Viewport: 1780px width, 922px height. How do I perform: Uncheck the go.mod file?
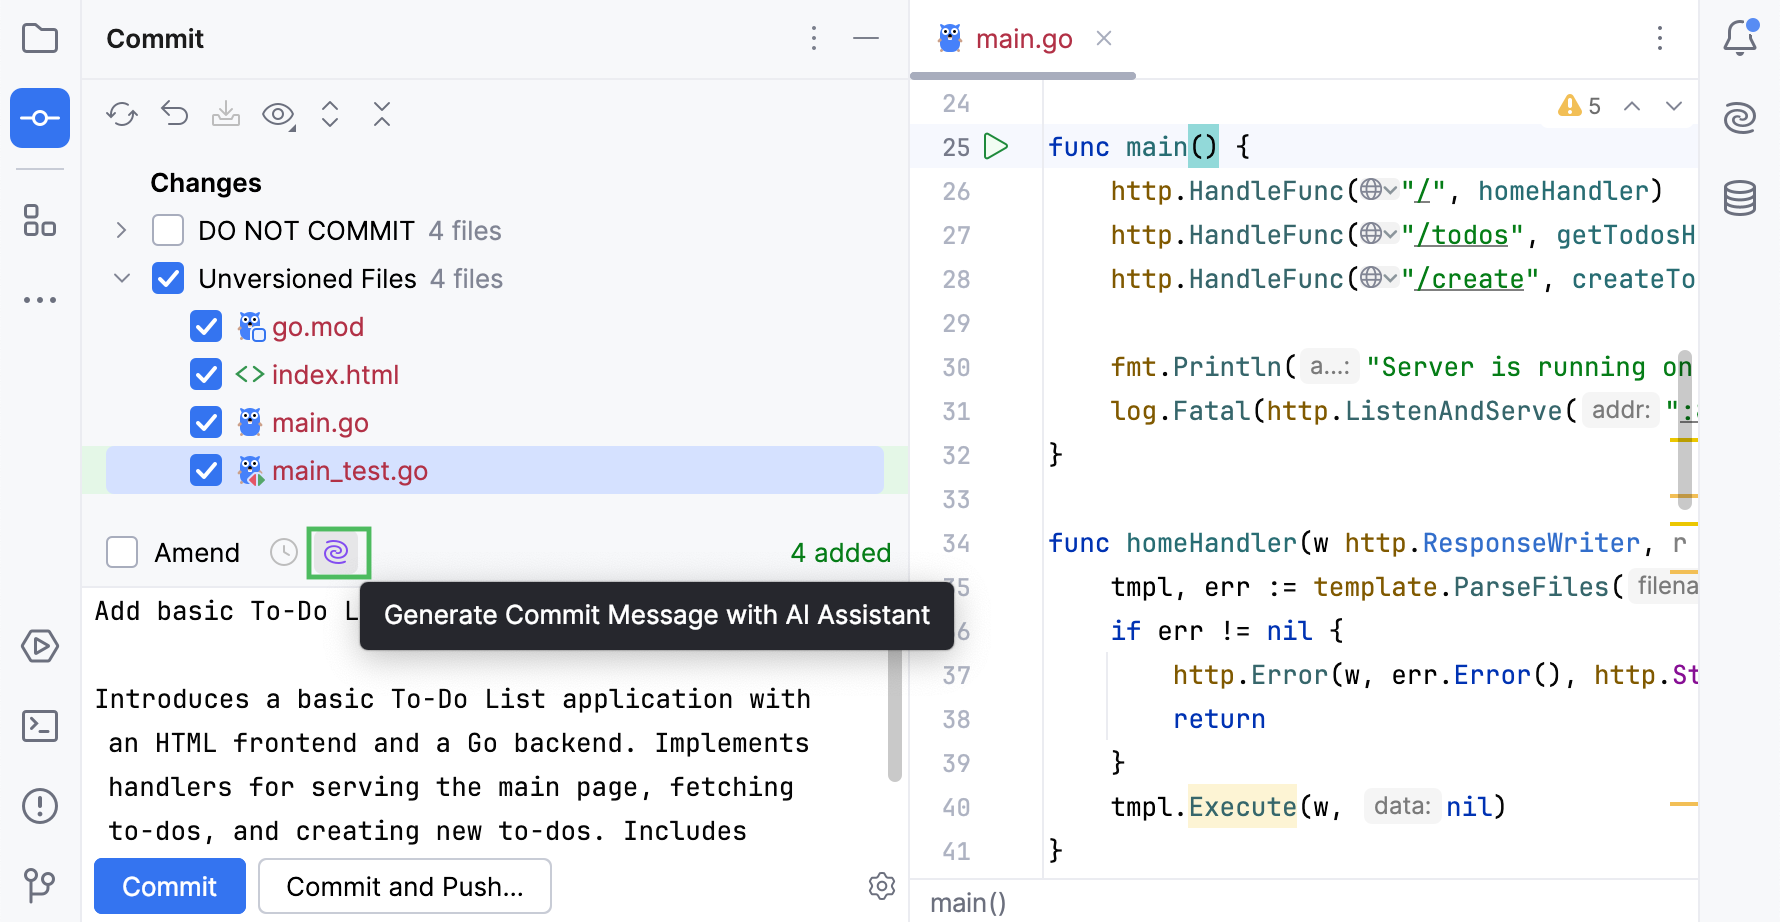[x=205, y=326]
